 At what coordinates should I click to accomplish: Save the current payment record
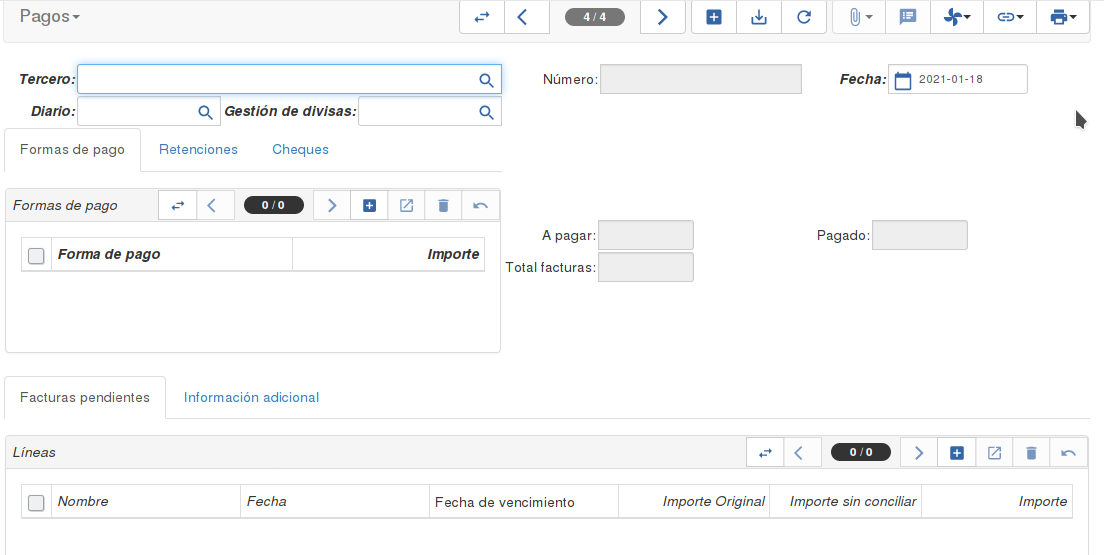pyautogui.click(x=759, y=17)
